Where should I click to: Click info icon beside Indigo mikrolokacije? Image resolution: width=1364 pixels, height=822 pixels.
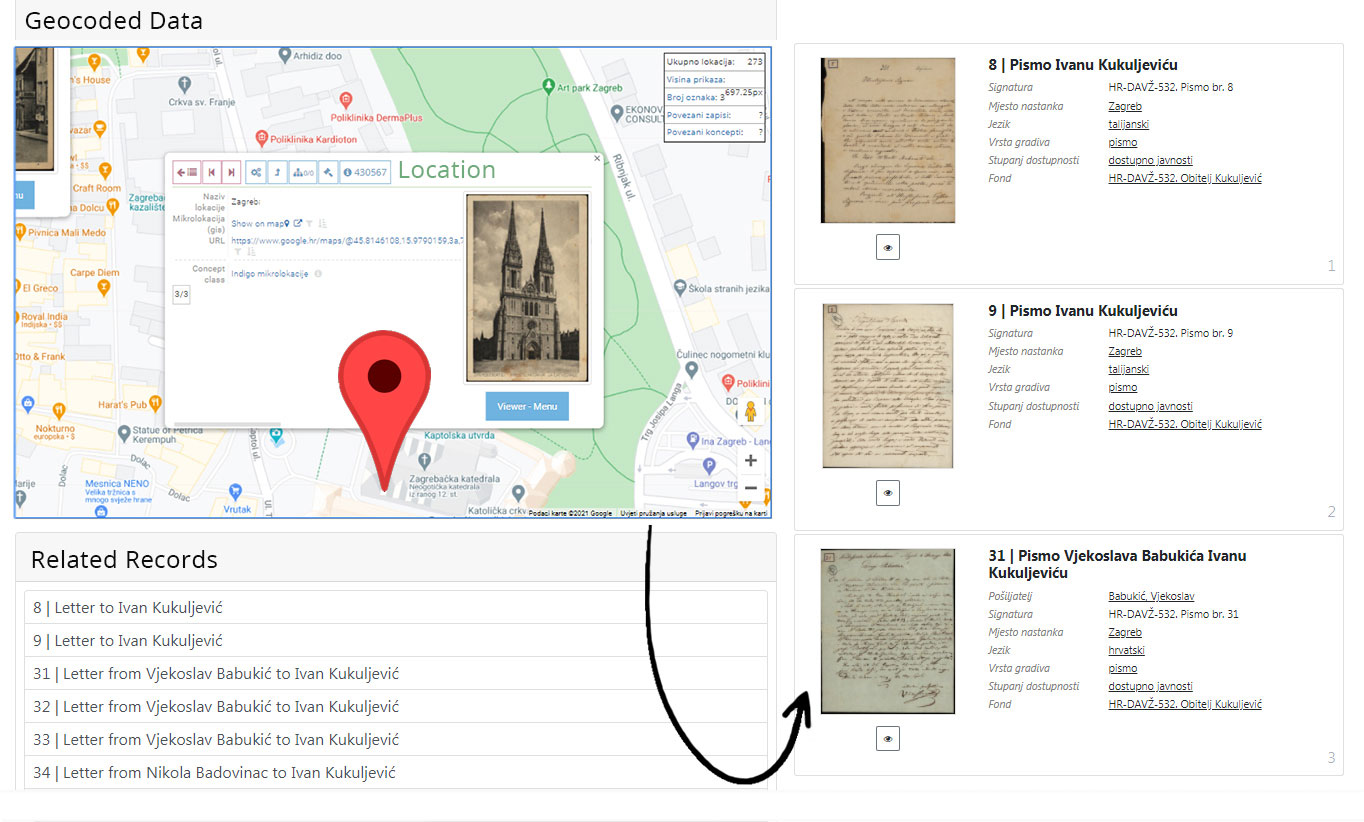[318, 273]
